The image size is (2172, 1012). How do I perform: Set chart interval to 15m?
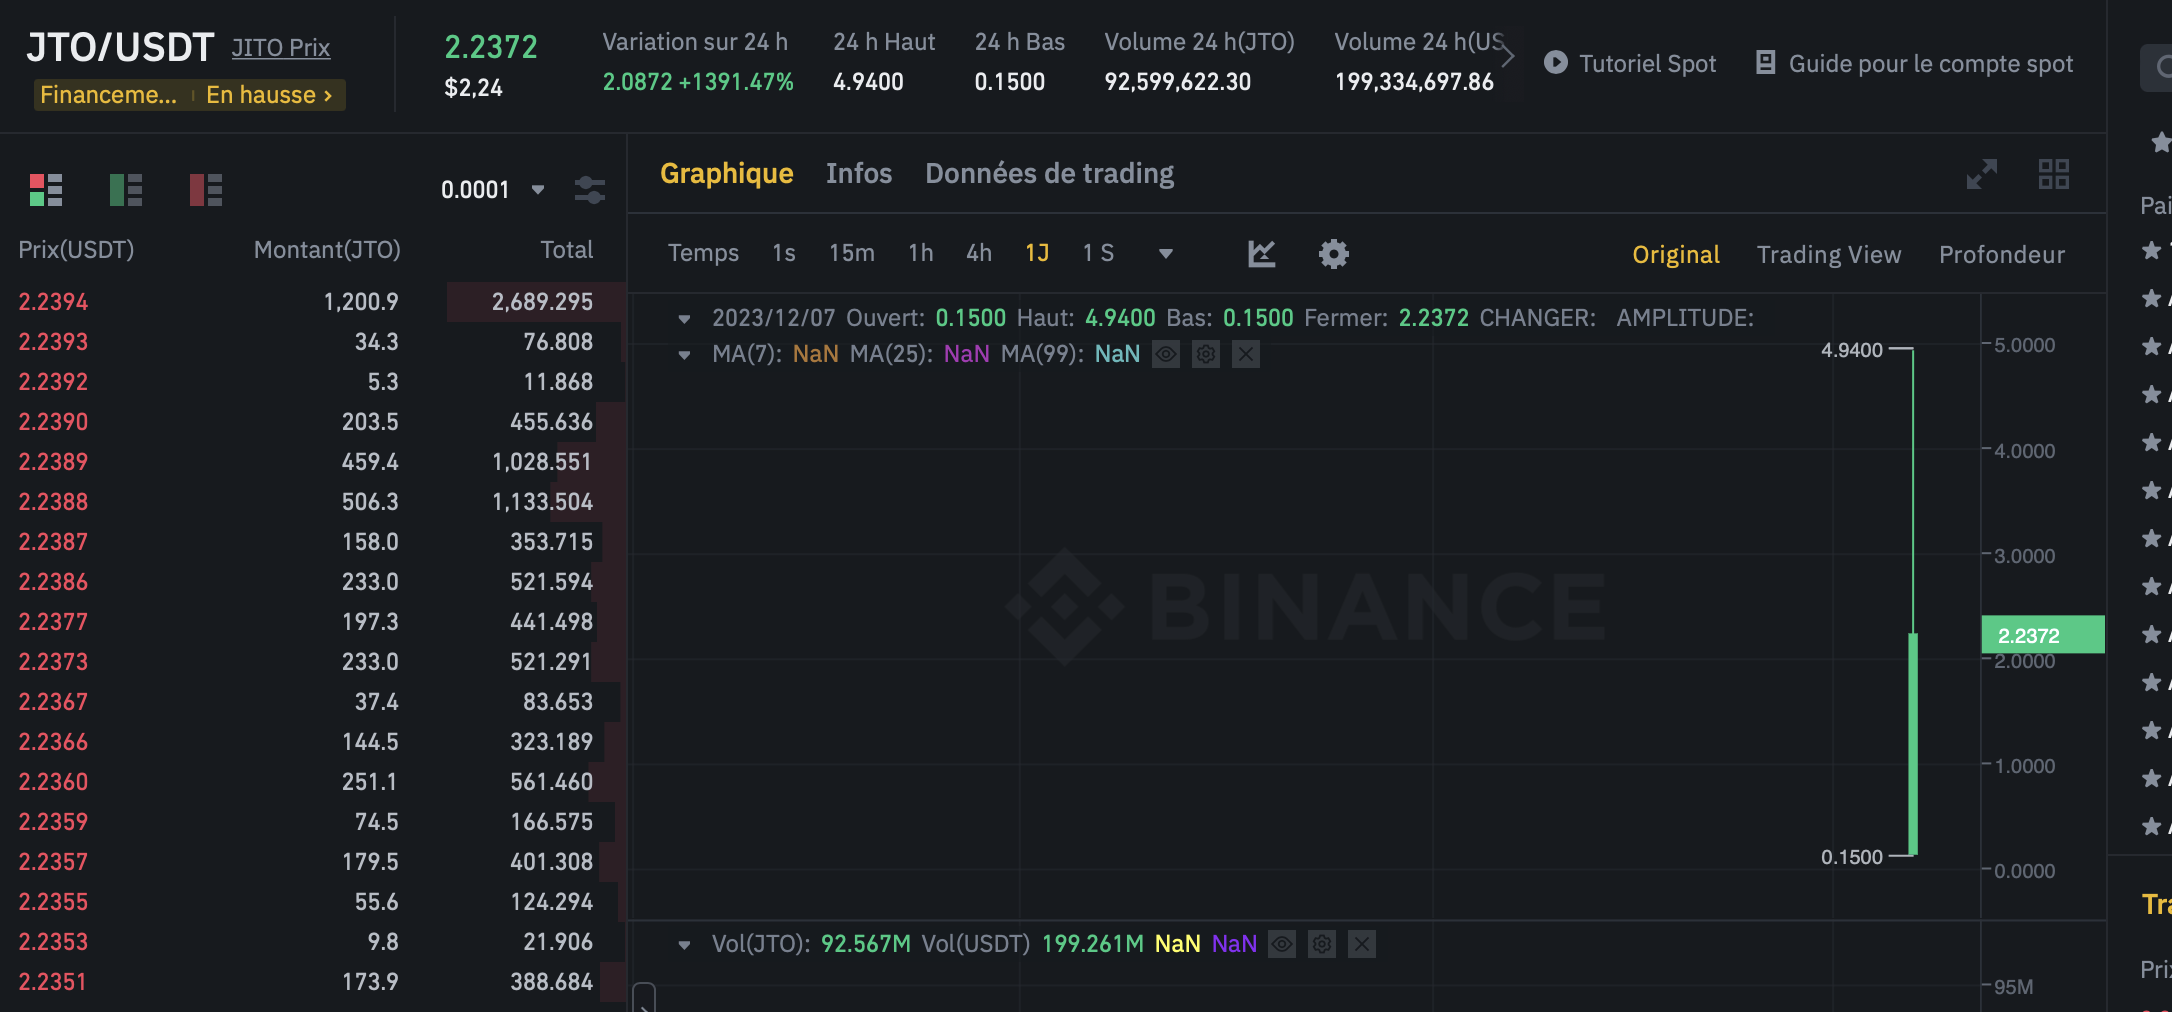point(852,253)
